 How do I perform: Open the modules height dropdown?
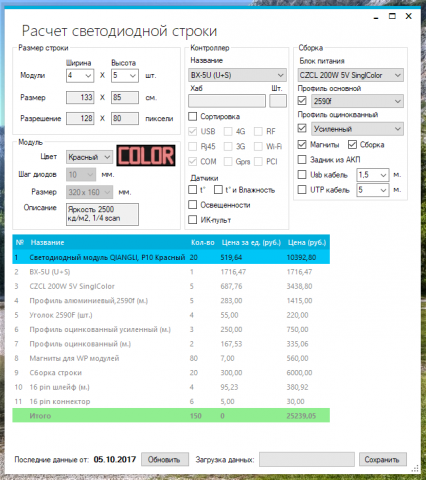coord(125,76)
